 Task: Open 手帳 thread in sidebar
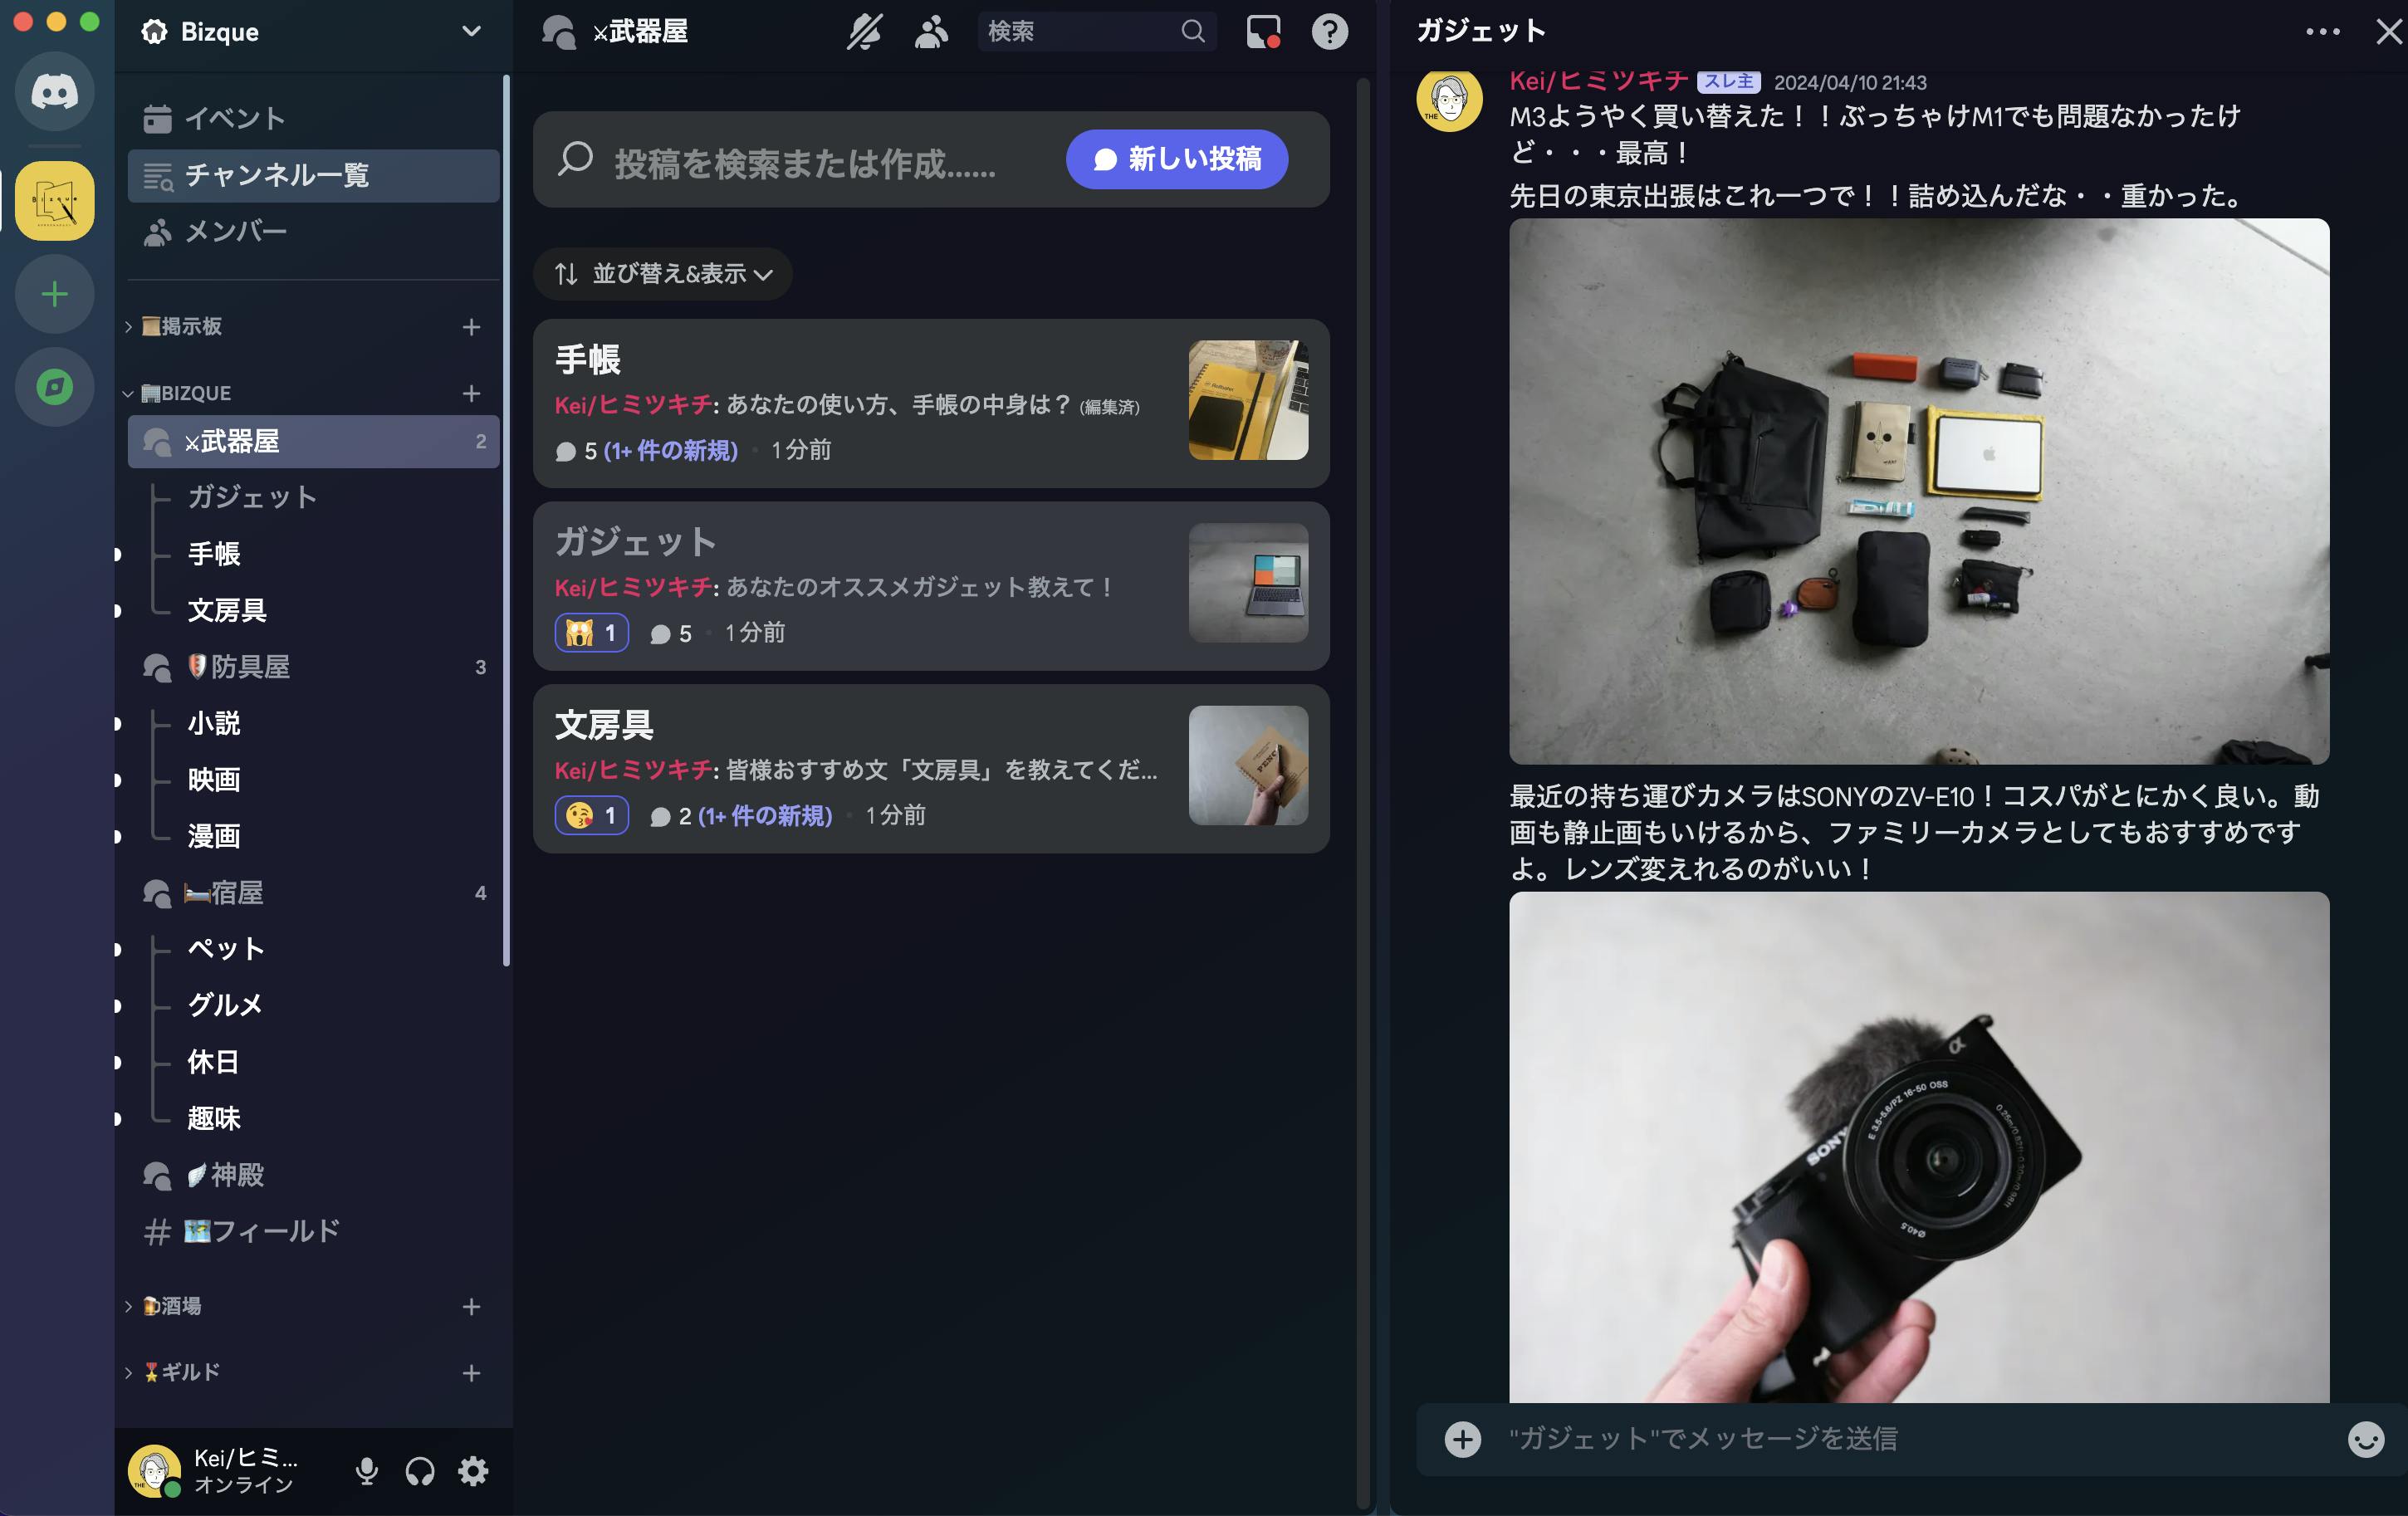point(214,554)
